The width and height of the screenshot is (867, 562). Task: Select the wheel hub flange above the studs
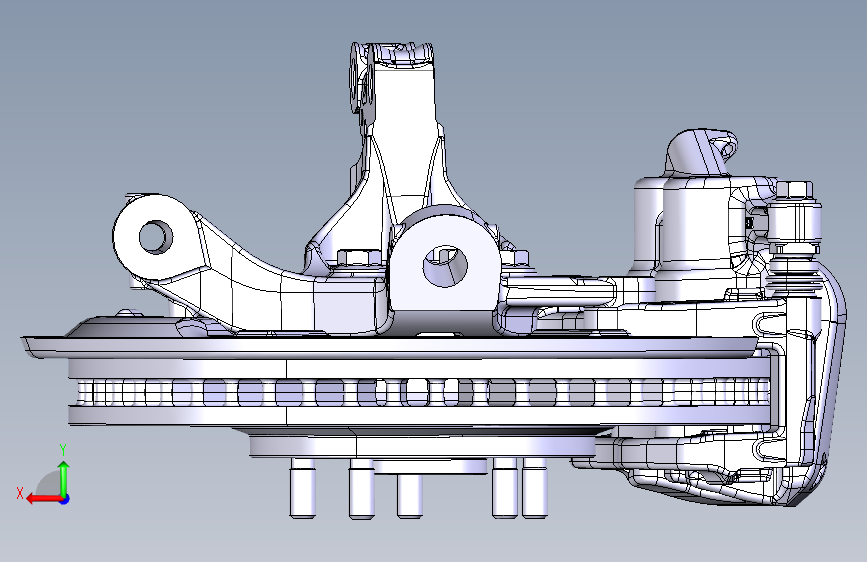tap(422, 446)
